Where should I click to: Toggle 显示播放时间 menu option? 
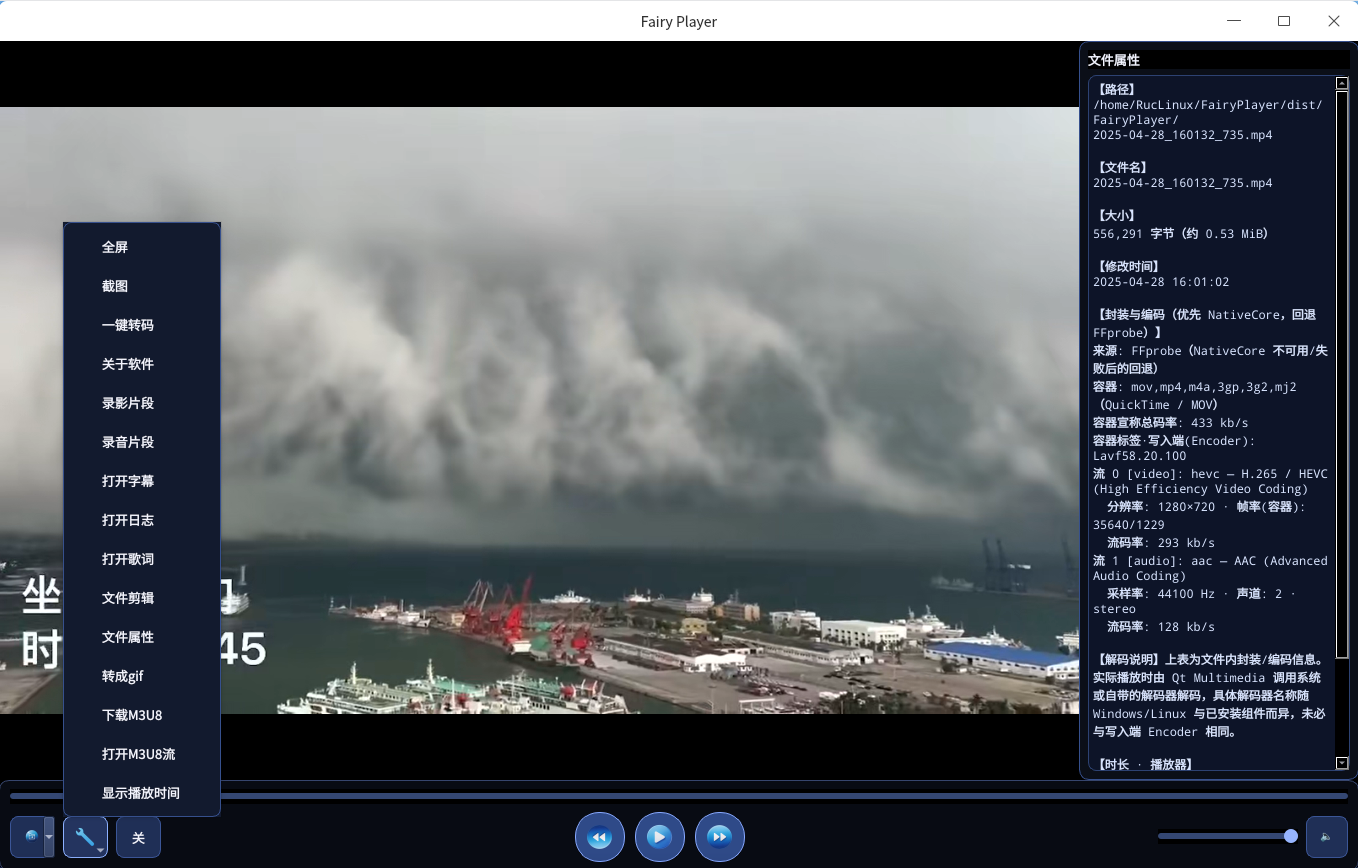142,793
